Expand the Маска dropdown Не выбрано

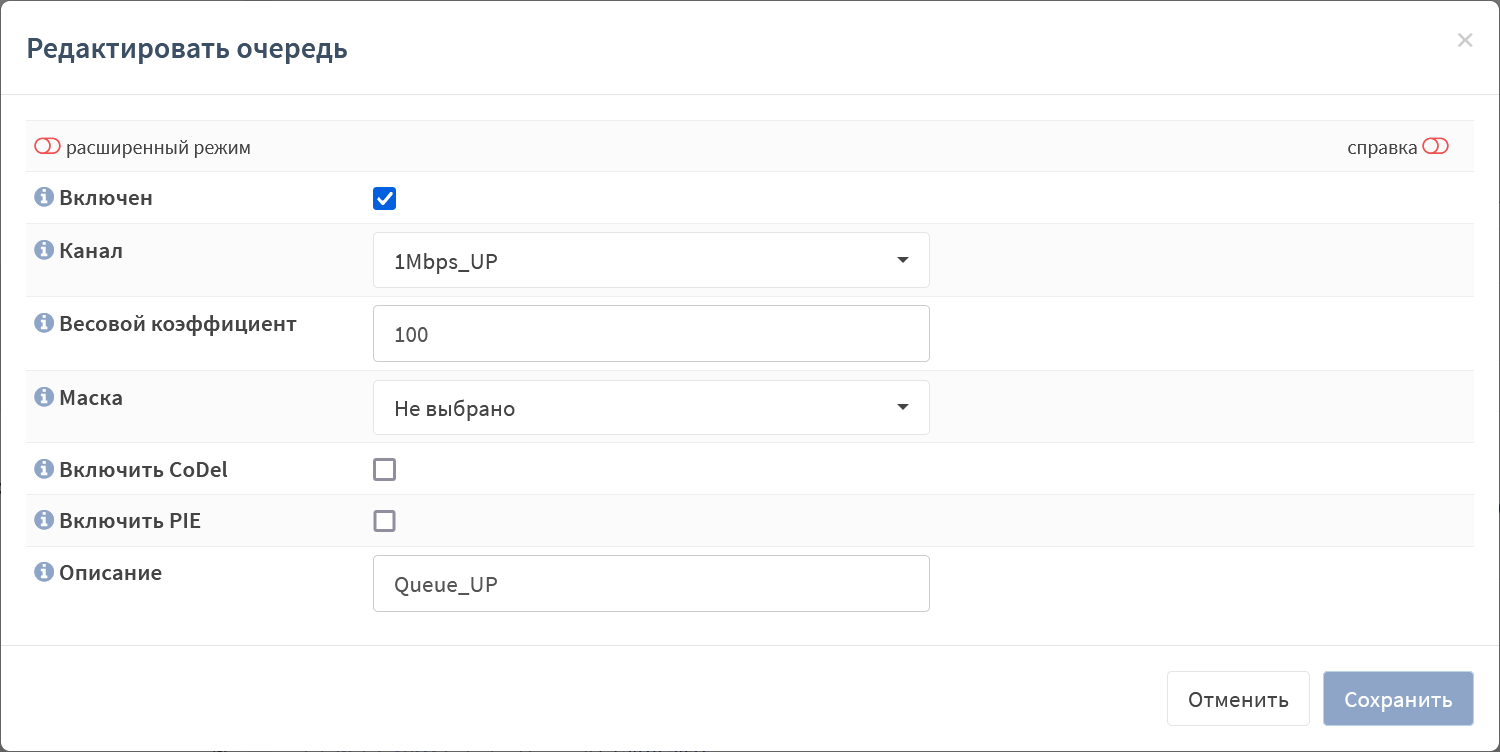coord(651,407)
